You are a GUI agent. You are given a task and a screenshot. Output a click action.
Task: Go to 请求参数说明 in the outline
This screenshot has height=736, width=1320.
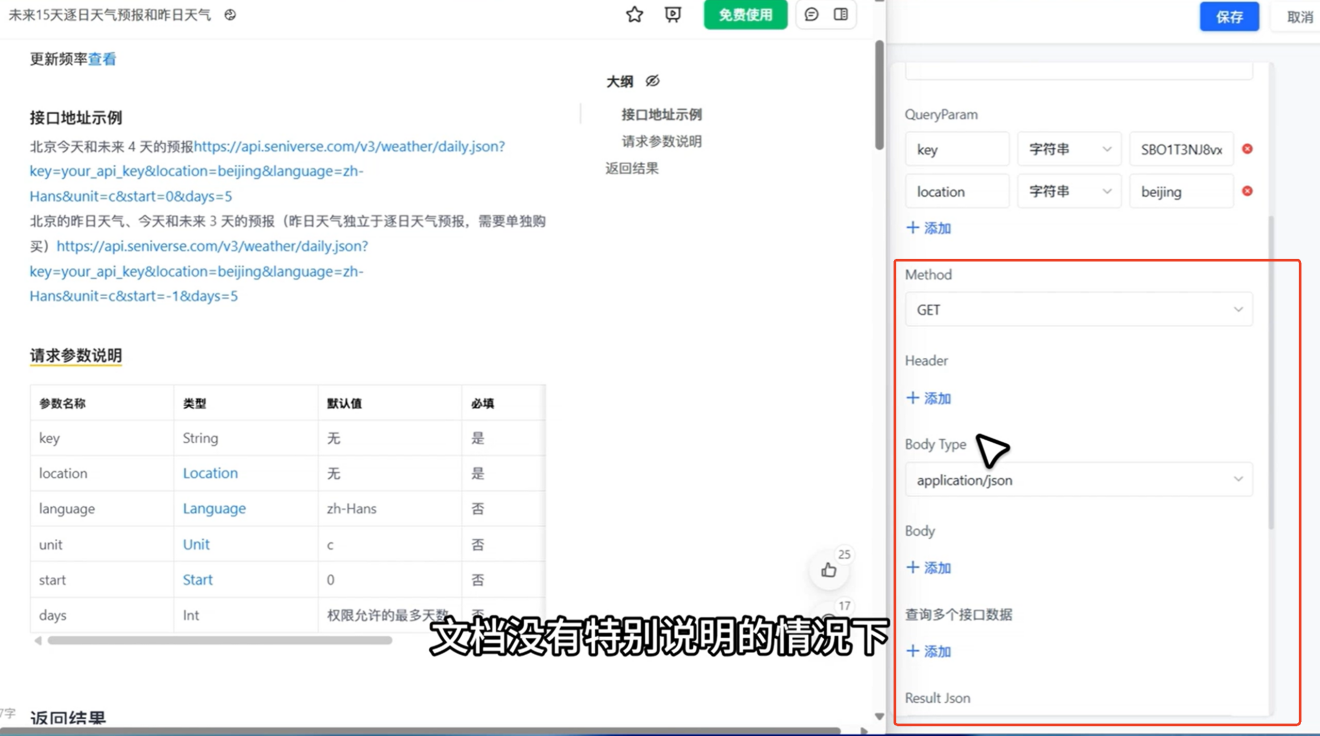pyautogui.click(x=662, y=141)
